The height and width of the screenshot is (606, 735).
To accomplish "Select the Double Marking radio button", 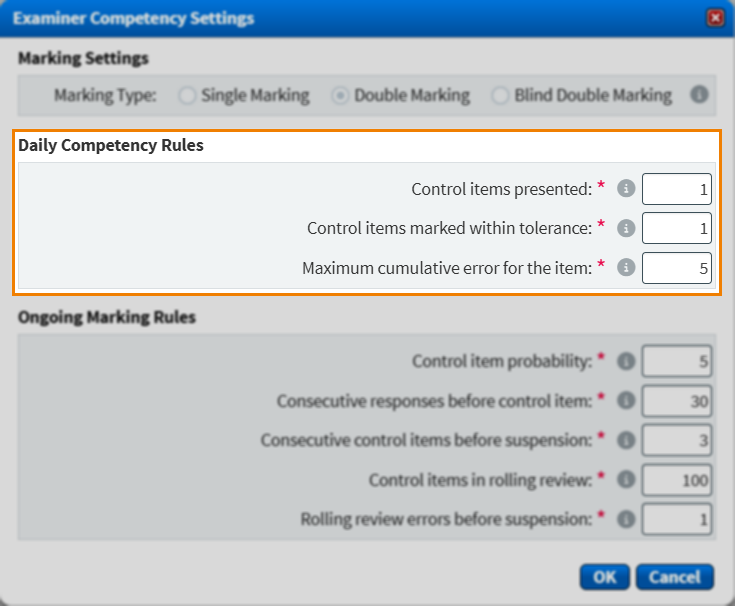I will (x=340, y=96).
